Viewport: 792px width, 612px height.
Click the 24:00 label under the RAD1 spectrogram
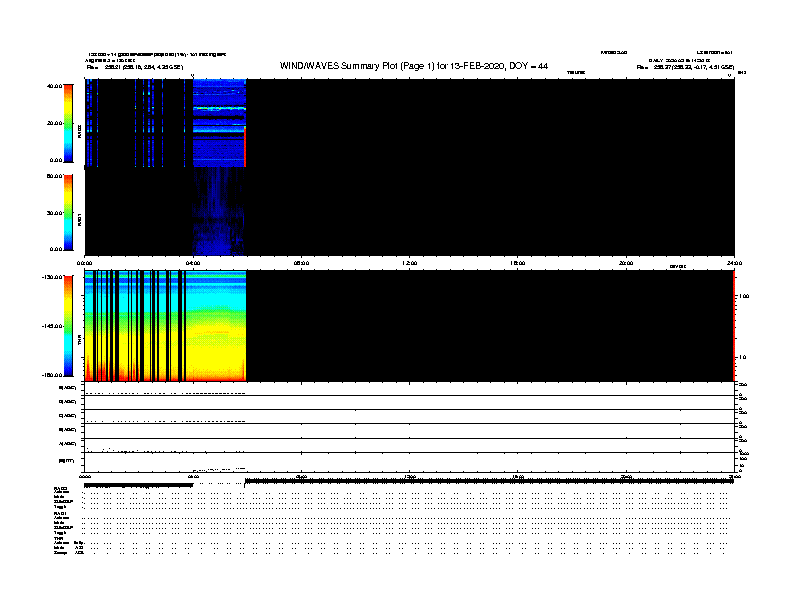pyautogui.click(x=734, y=263)
